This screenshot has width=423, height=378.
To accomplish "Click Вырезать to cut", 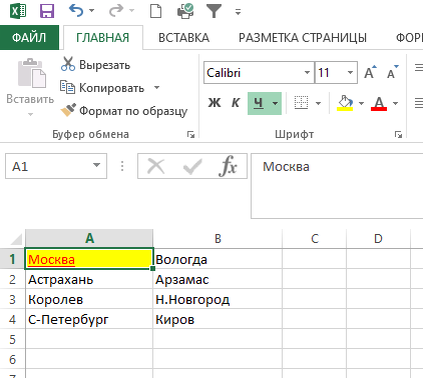I will 95,64.
